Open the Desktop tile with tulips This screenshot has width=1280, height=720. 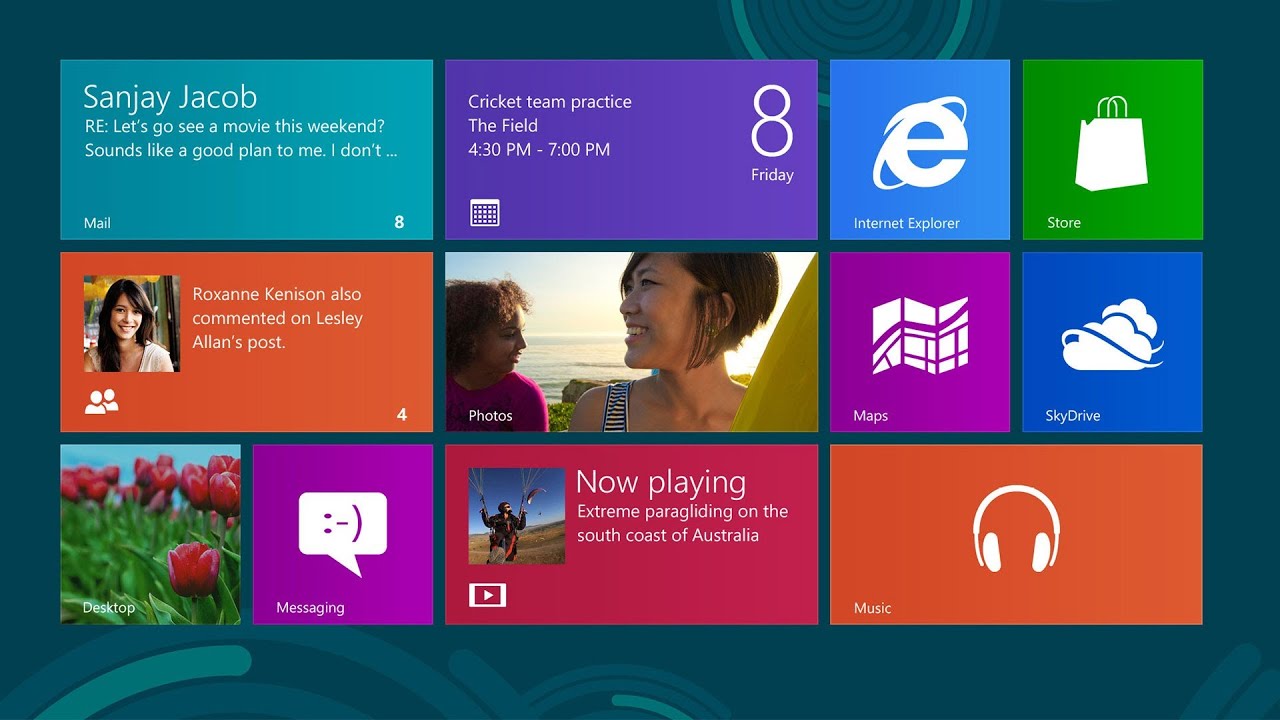(150, 534)
